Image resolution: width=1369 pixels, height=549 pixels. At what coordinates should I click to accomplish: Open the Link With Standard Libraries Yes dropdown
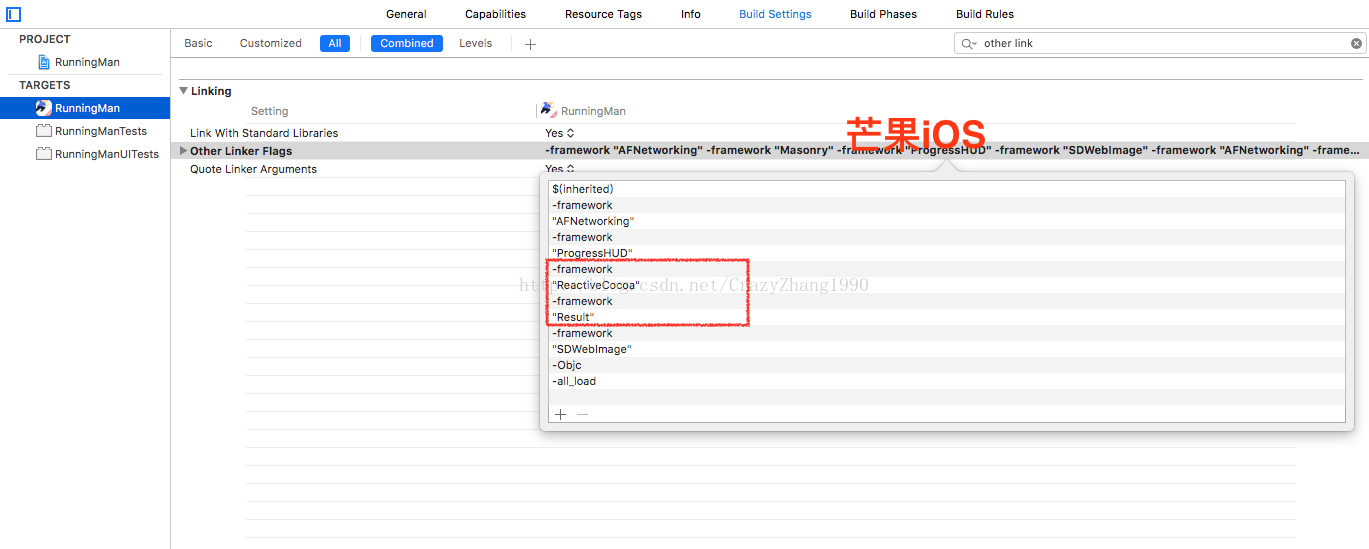tap(559, 133)
